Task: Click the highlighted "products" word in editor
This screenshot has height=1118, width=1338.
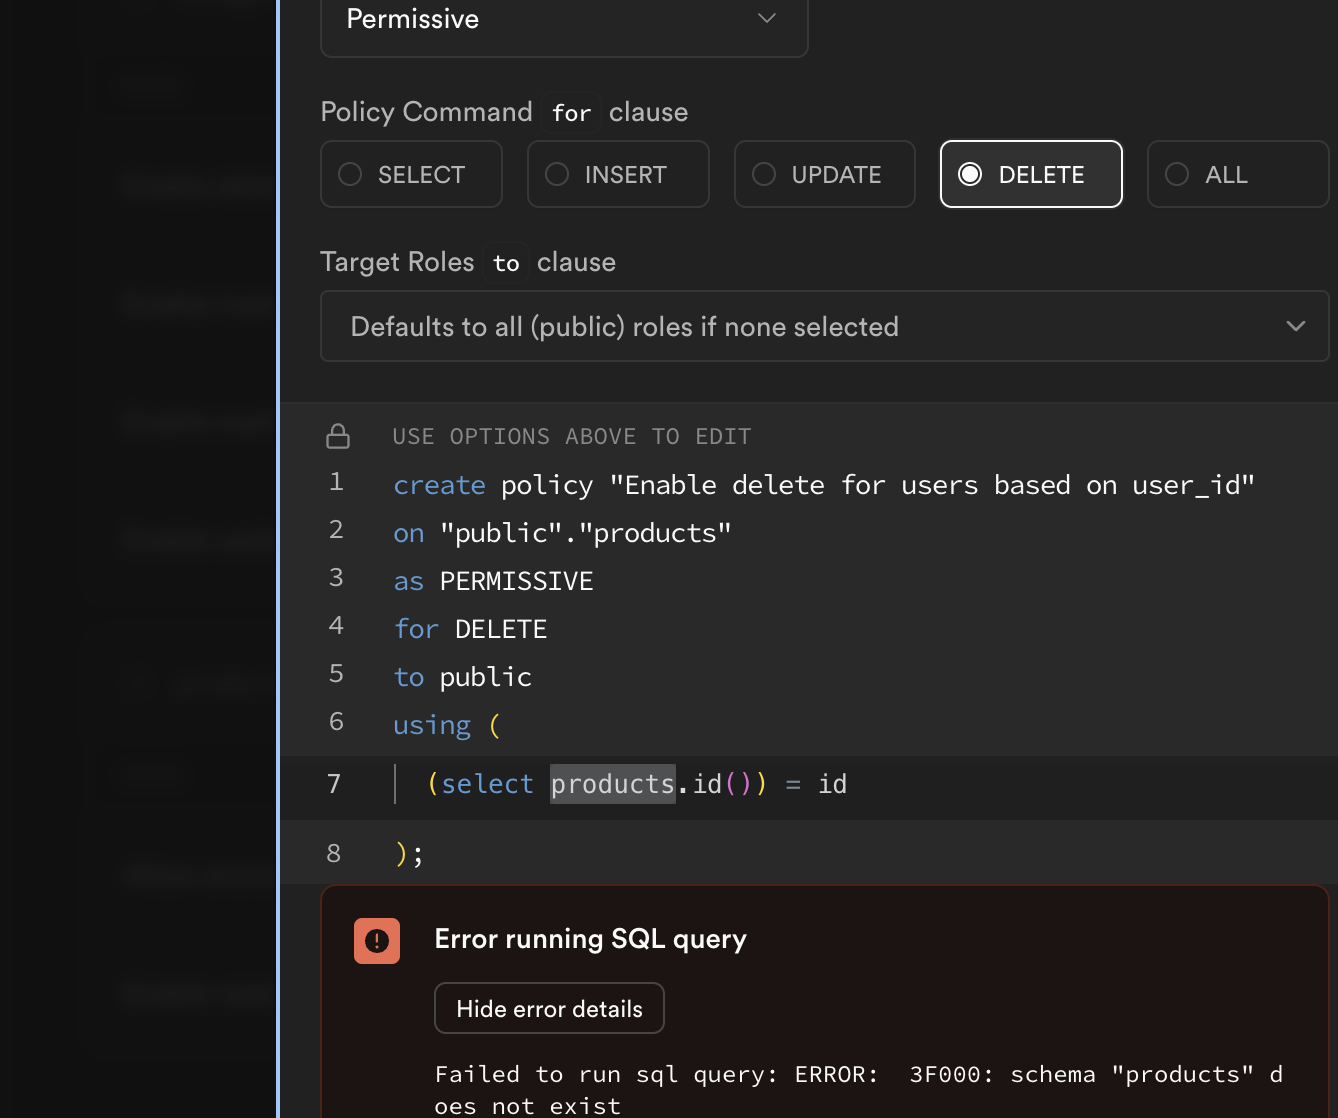Action: pos(612,784)
